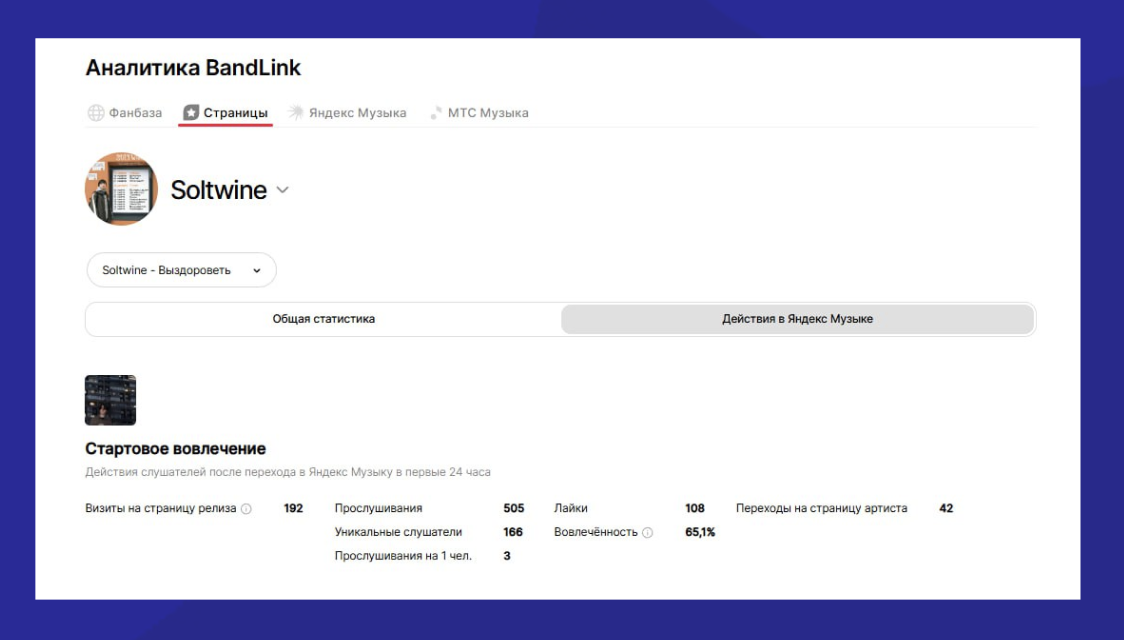Open the Фанбаза tab

tap(135, 113)
